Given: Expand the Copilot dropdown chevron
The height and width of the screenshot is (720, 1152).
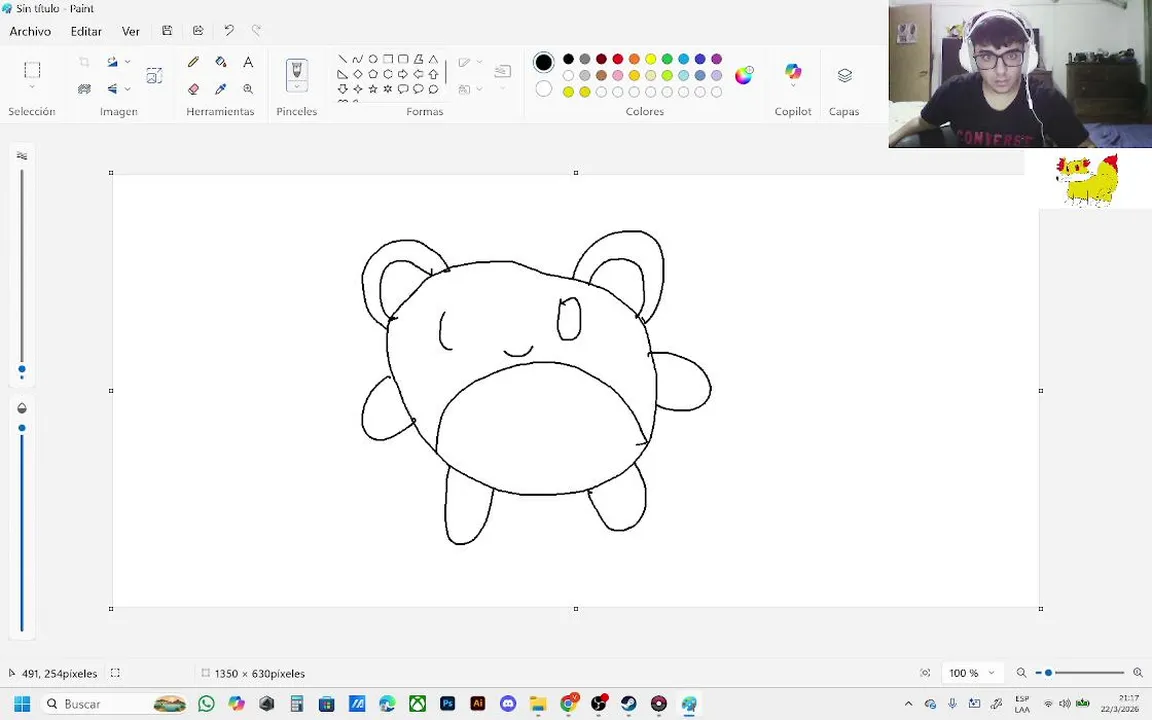Looking at the screenshot, I should click(x=793, y=86).
